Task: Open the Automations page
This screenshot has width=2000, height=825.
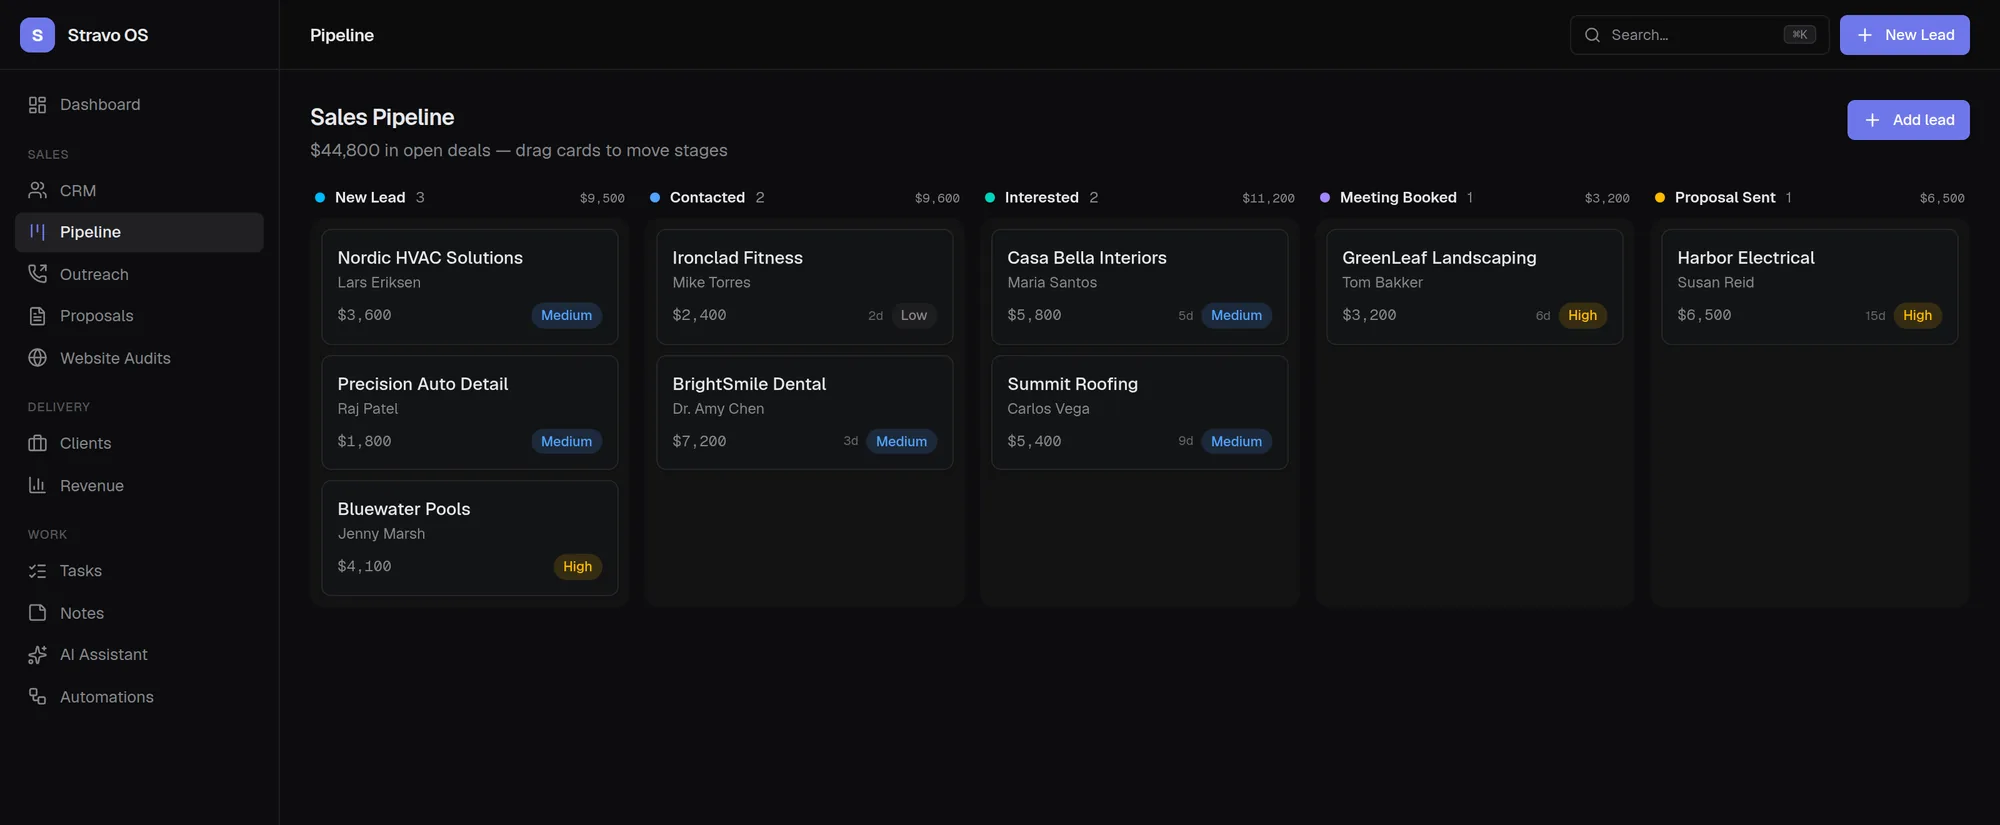Action: 139,697
